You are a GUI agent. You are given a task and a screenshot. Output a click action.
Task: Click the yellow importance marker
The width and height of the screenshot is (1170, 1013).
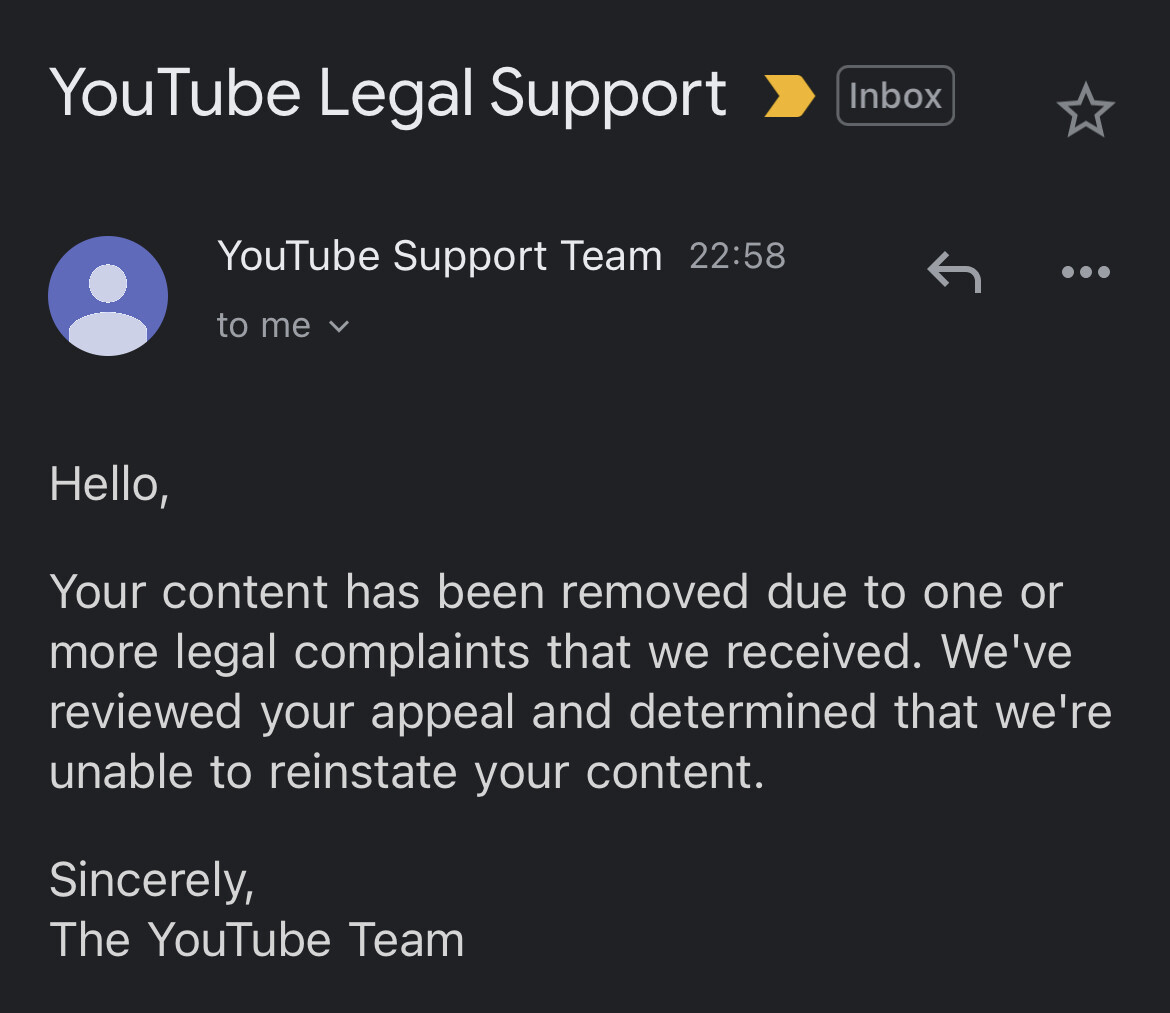click(x=789, y=96)
